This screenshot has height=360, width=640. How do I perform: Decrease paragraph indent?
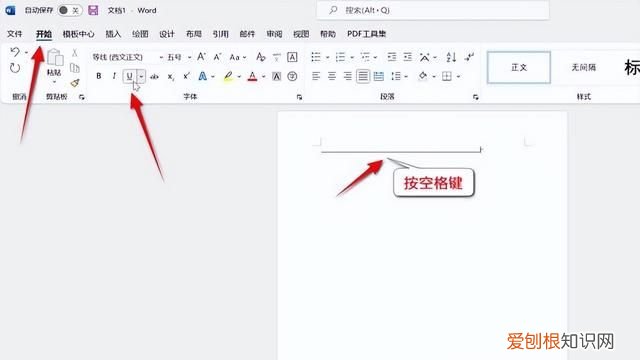[392, 57]
